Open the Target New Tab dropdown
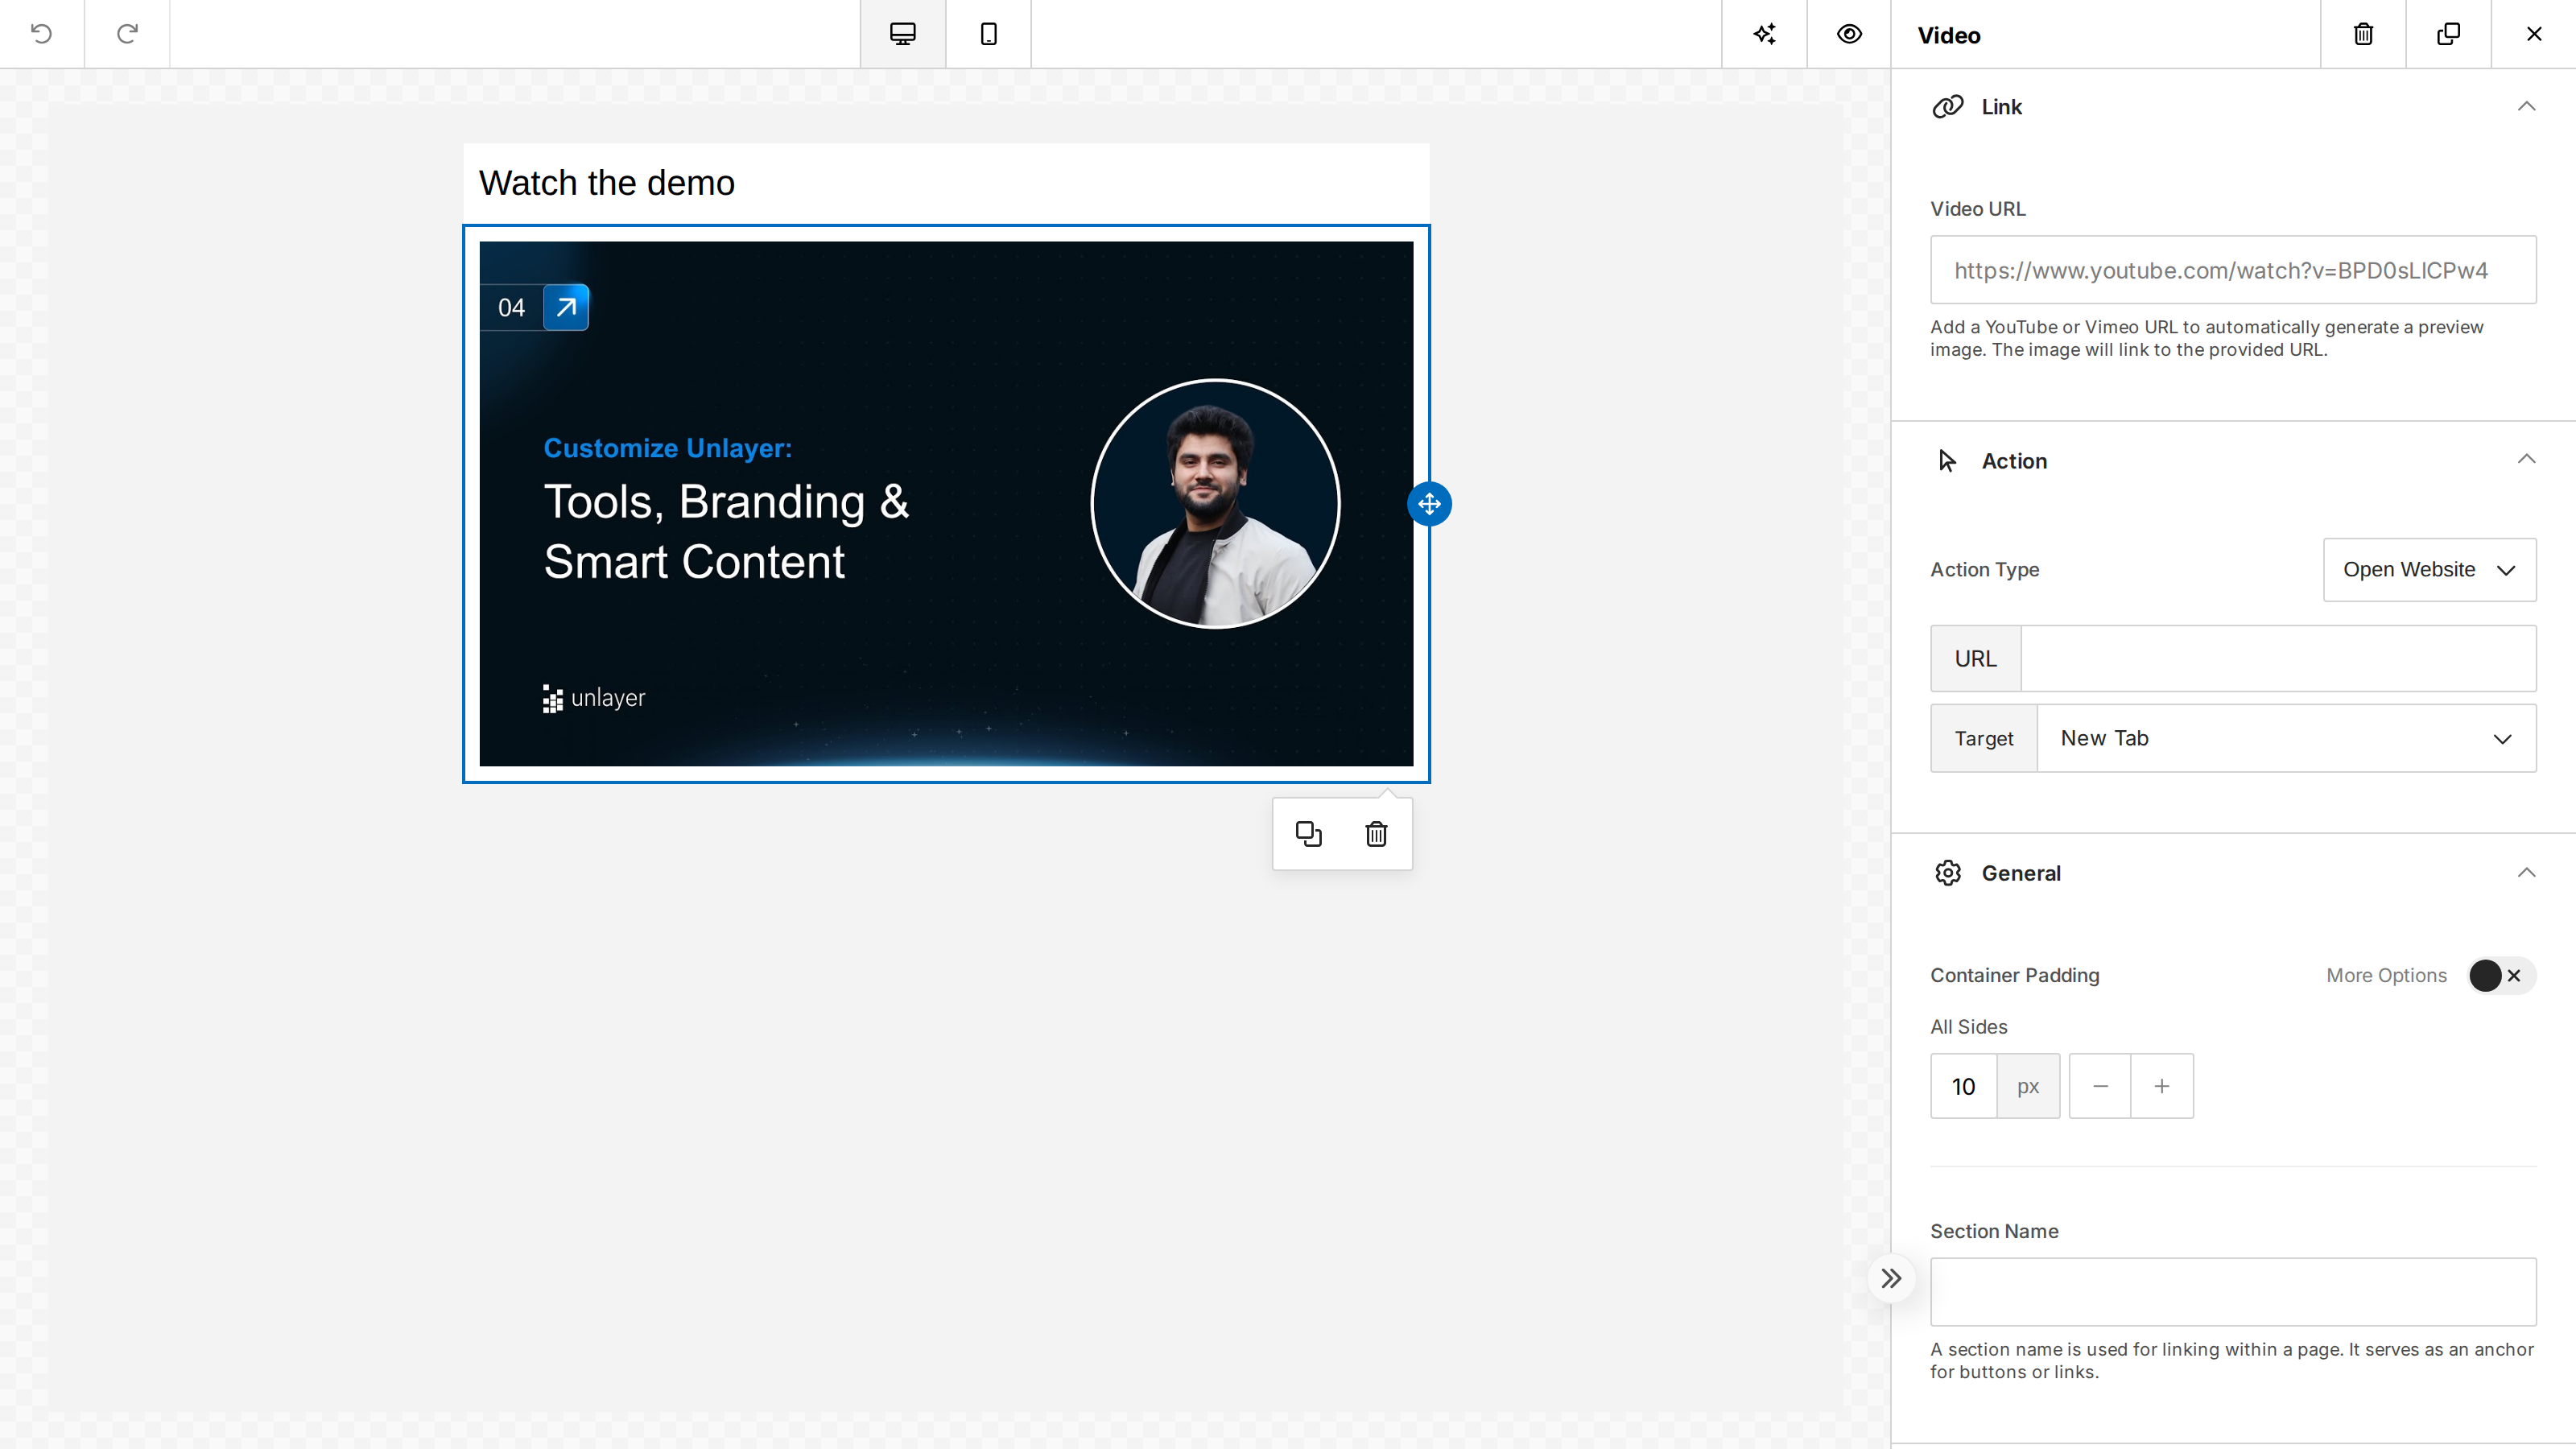The height and width of the screenshot is (1449, 2576). tap(2286, 738)
